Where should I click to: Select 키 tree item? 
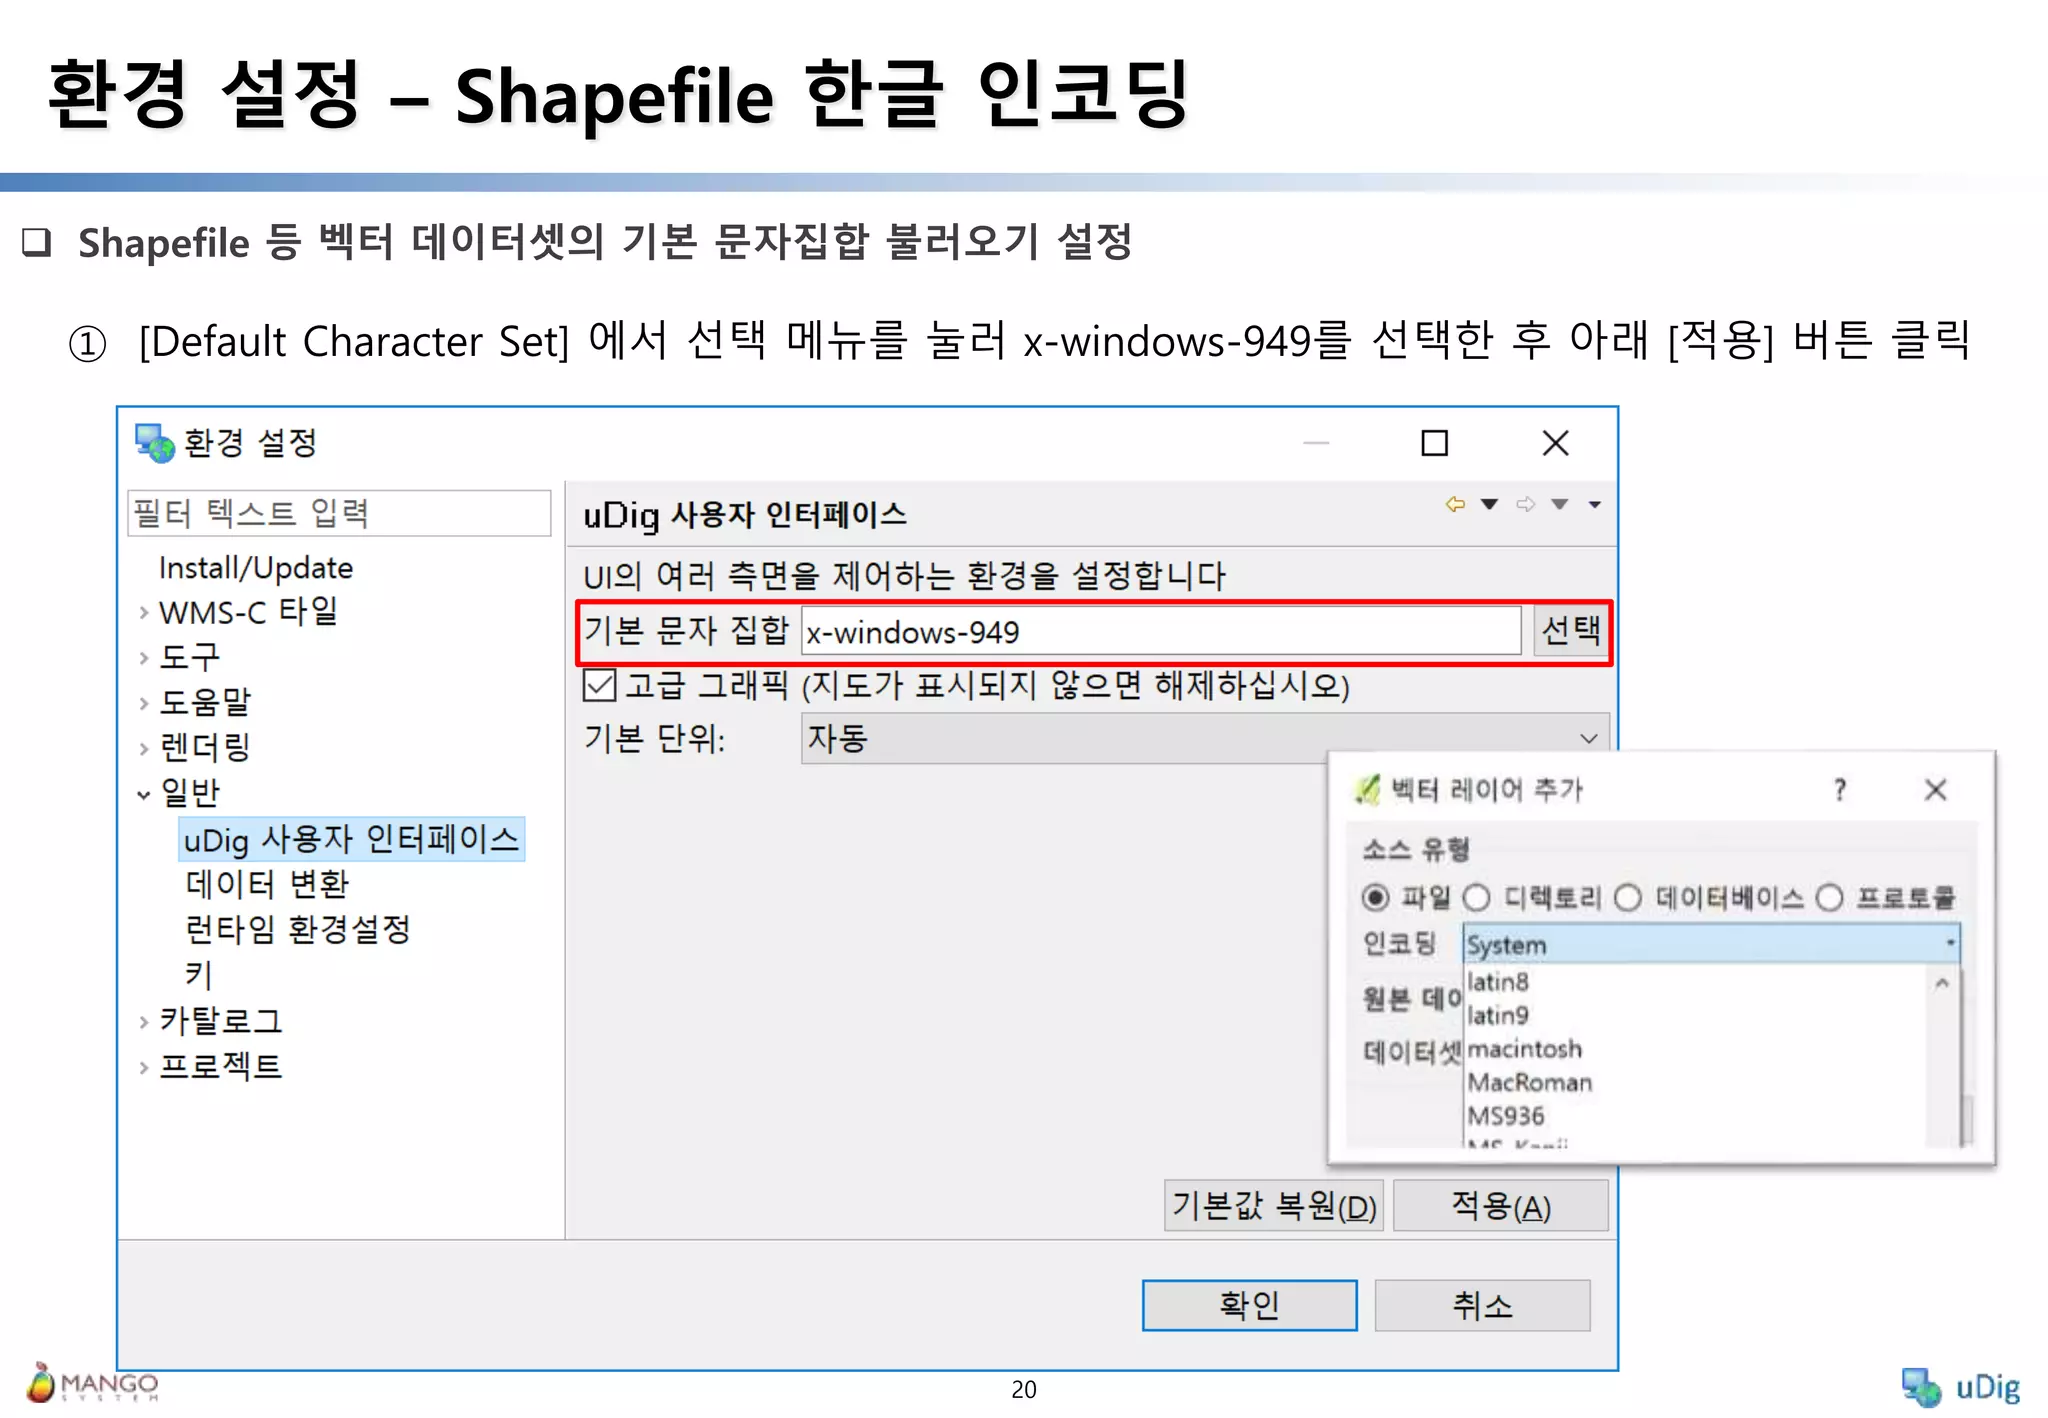pos(198,975)
